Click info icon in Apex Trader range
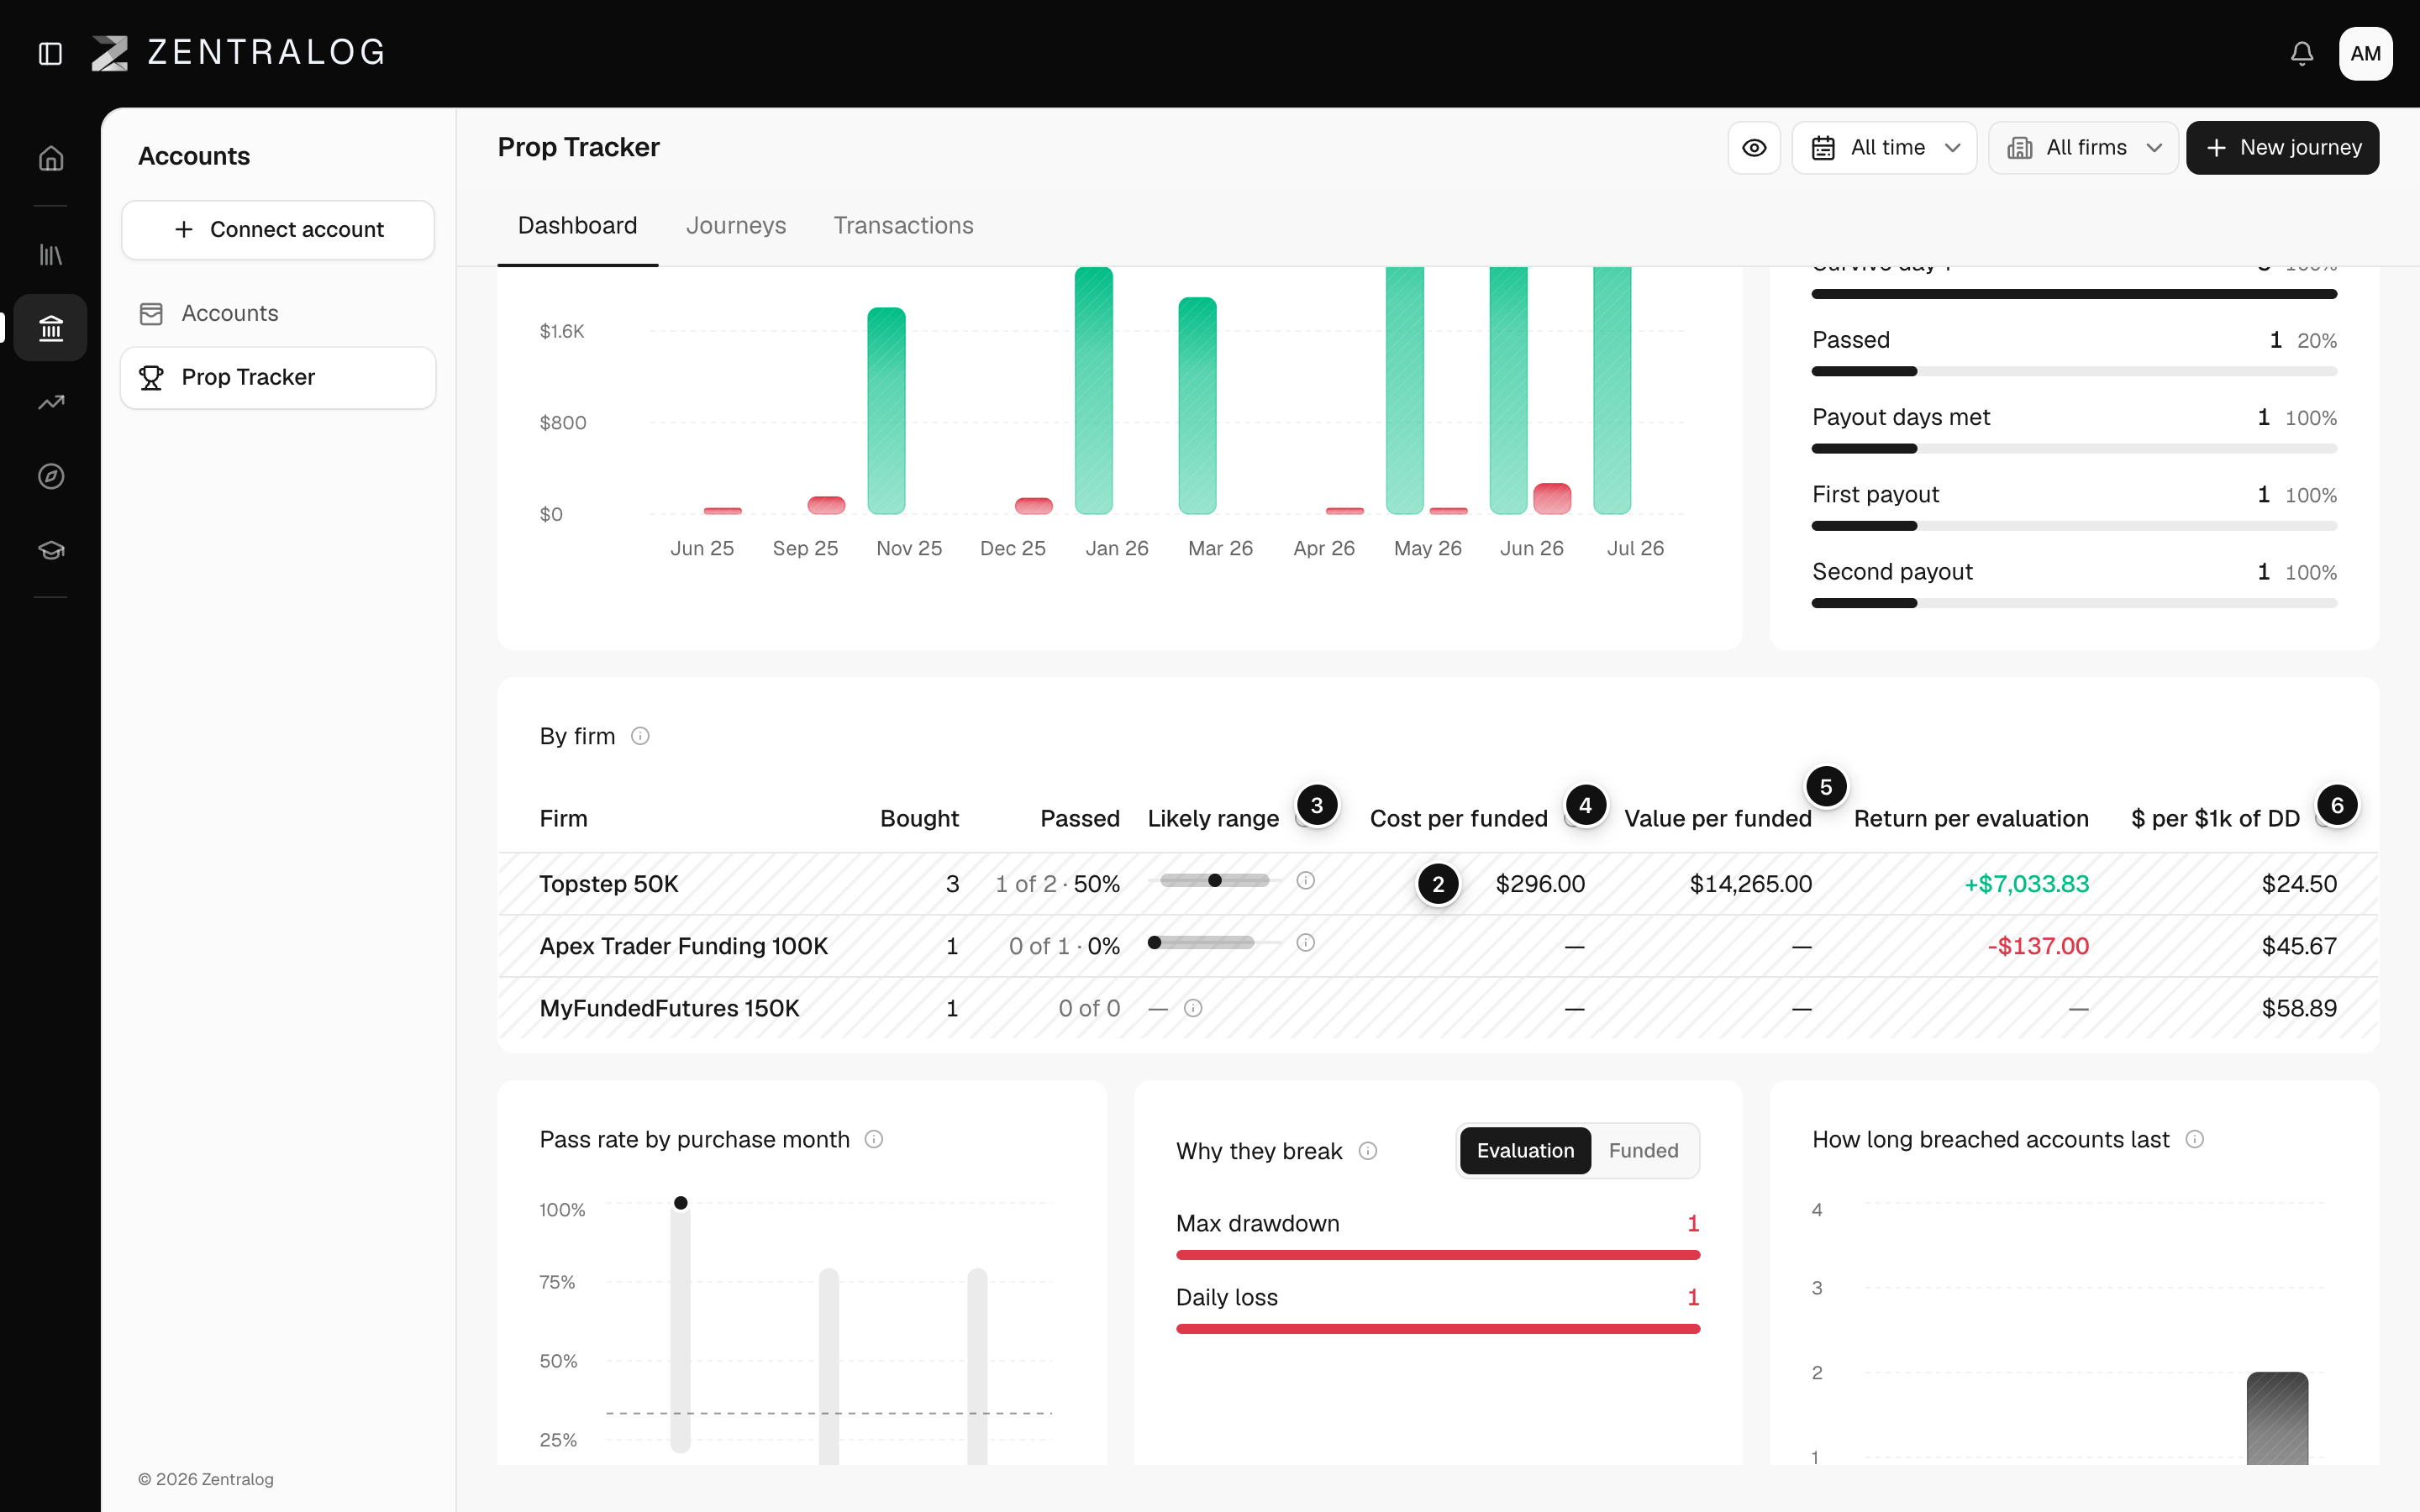The image size is (2420, 1512). coord(1305,942)
